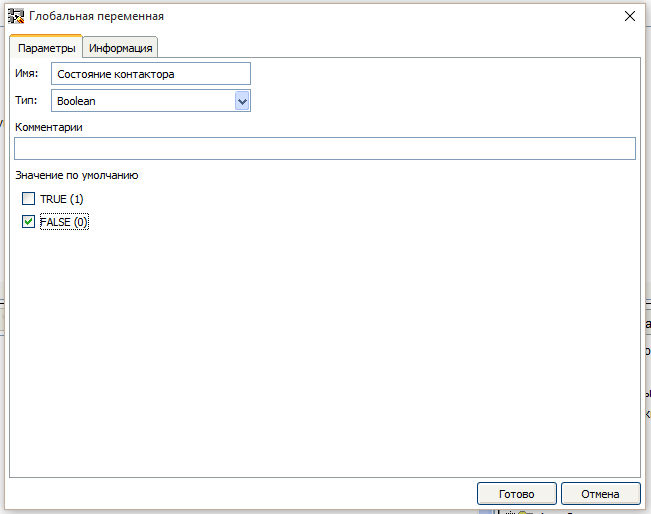Viewport: 651px width, 514px height.
Task: Click the Значение по умолчанию label
Action: (x=77, y=175)
